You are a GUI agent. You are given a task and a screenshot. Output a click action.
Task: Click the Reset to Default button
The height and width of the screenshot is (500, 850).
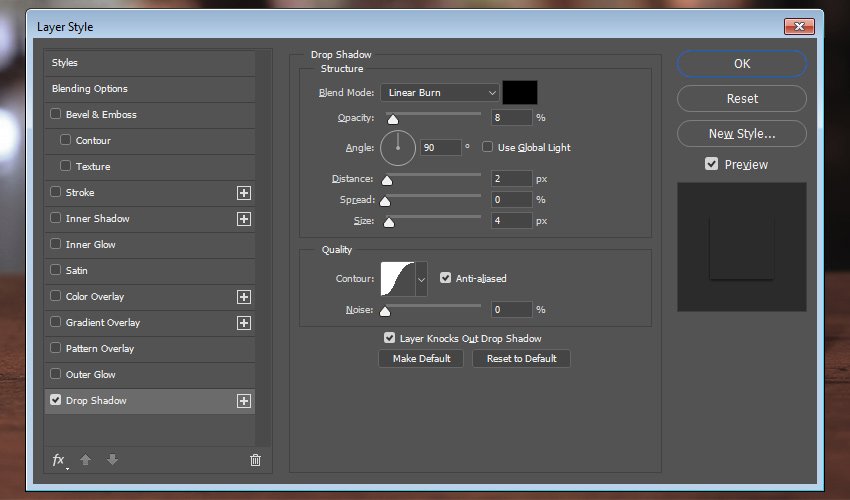(x=521, y=358)
